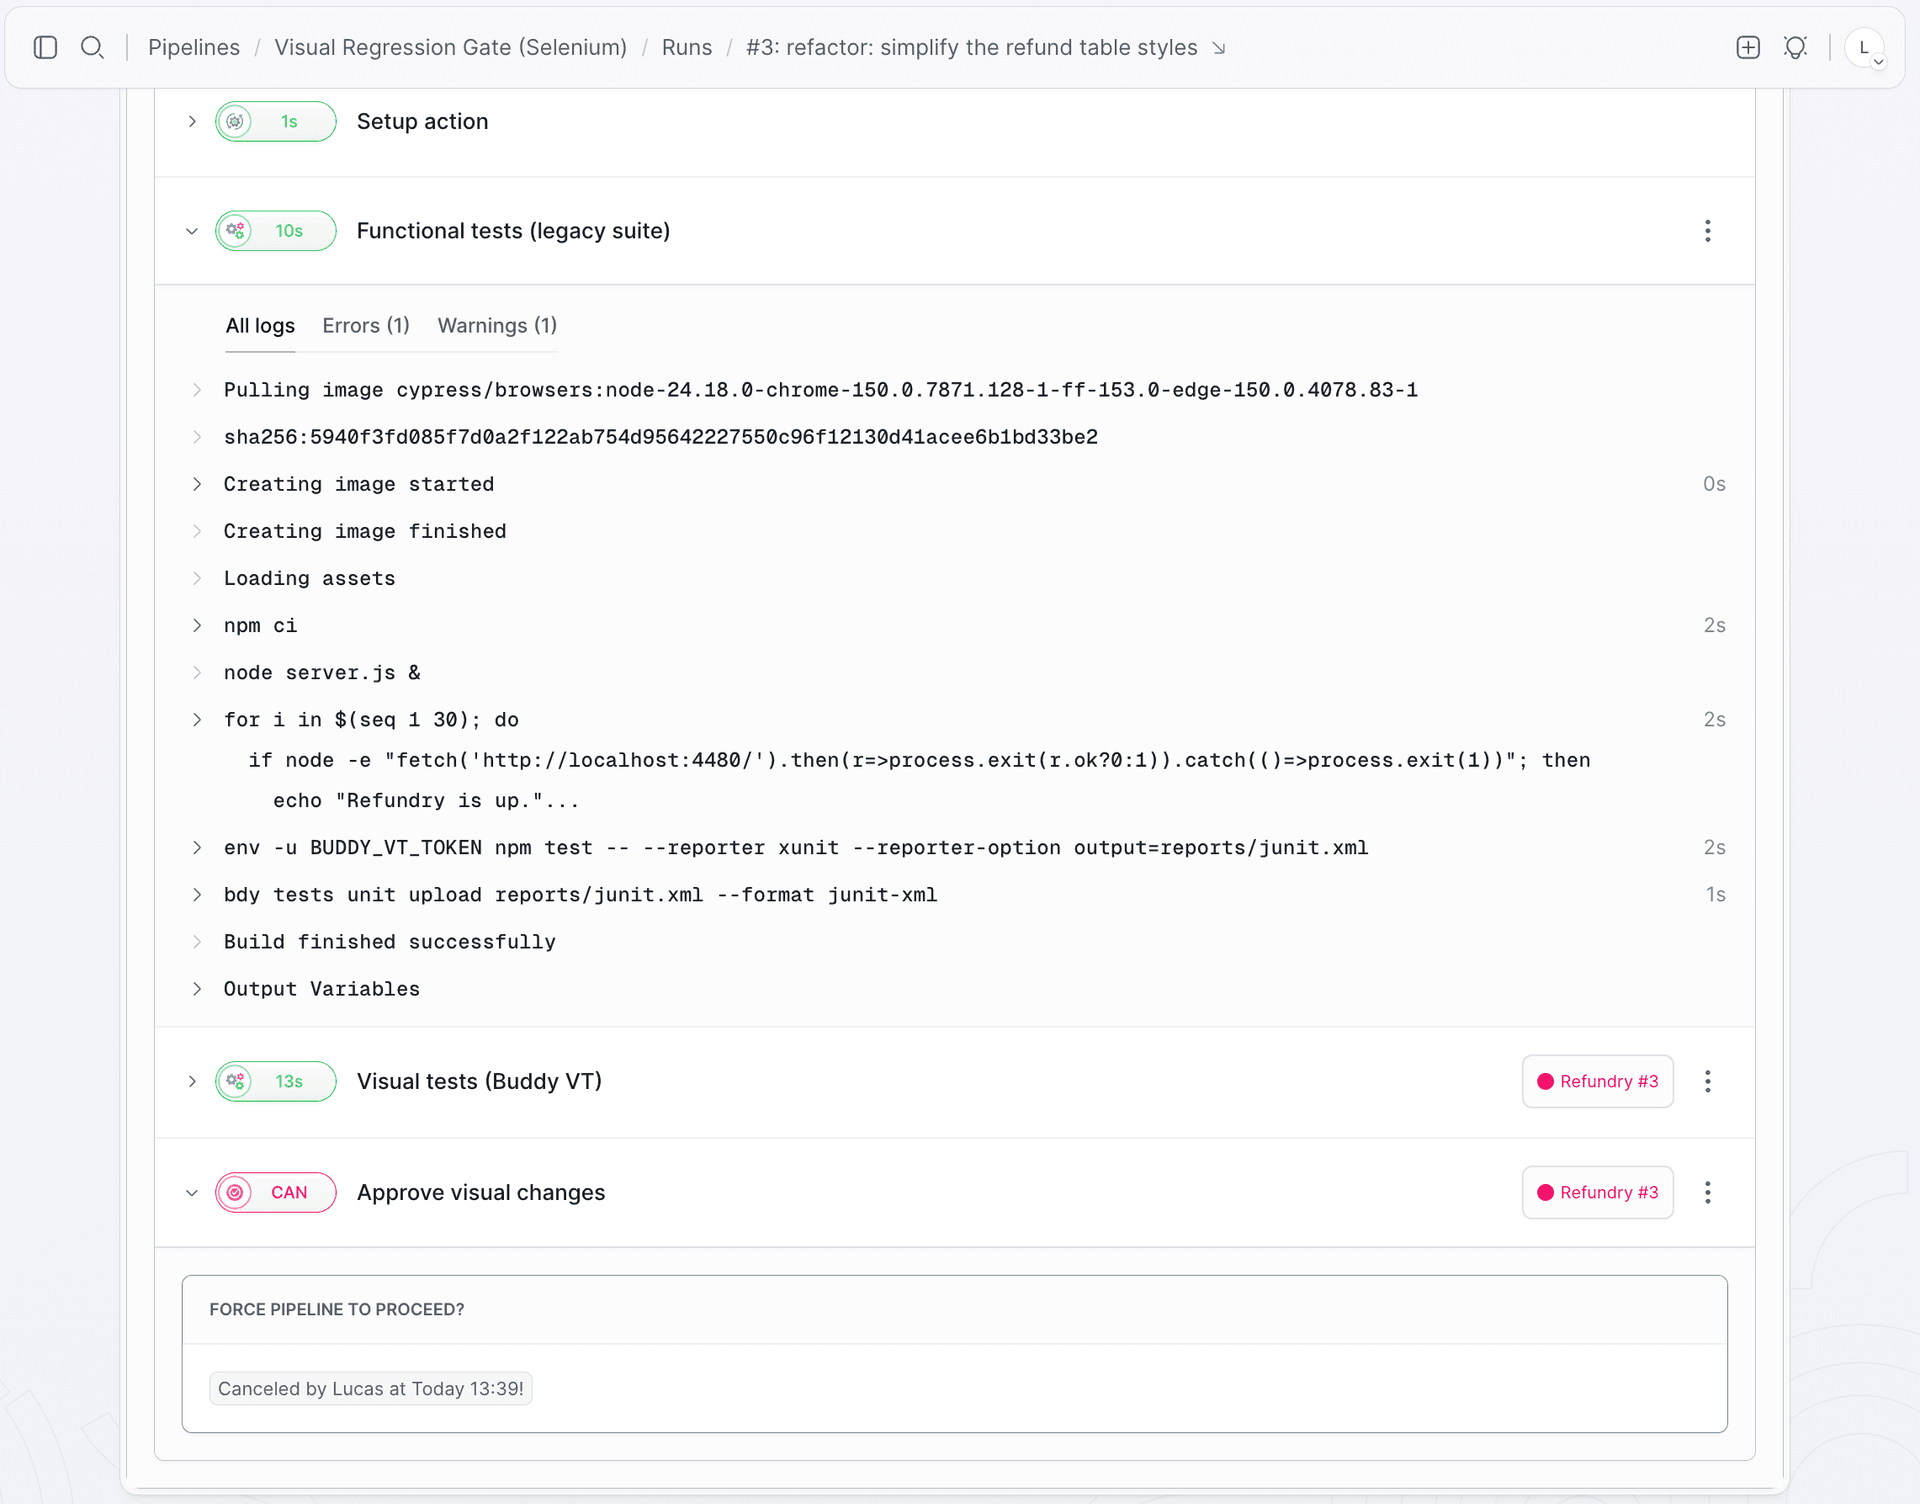Viewport: 1920px width, 1504px height.
Task: Switch to the Warnings (1) tab
Action: point(497,325)
